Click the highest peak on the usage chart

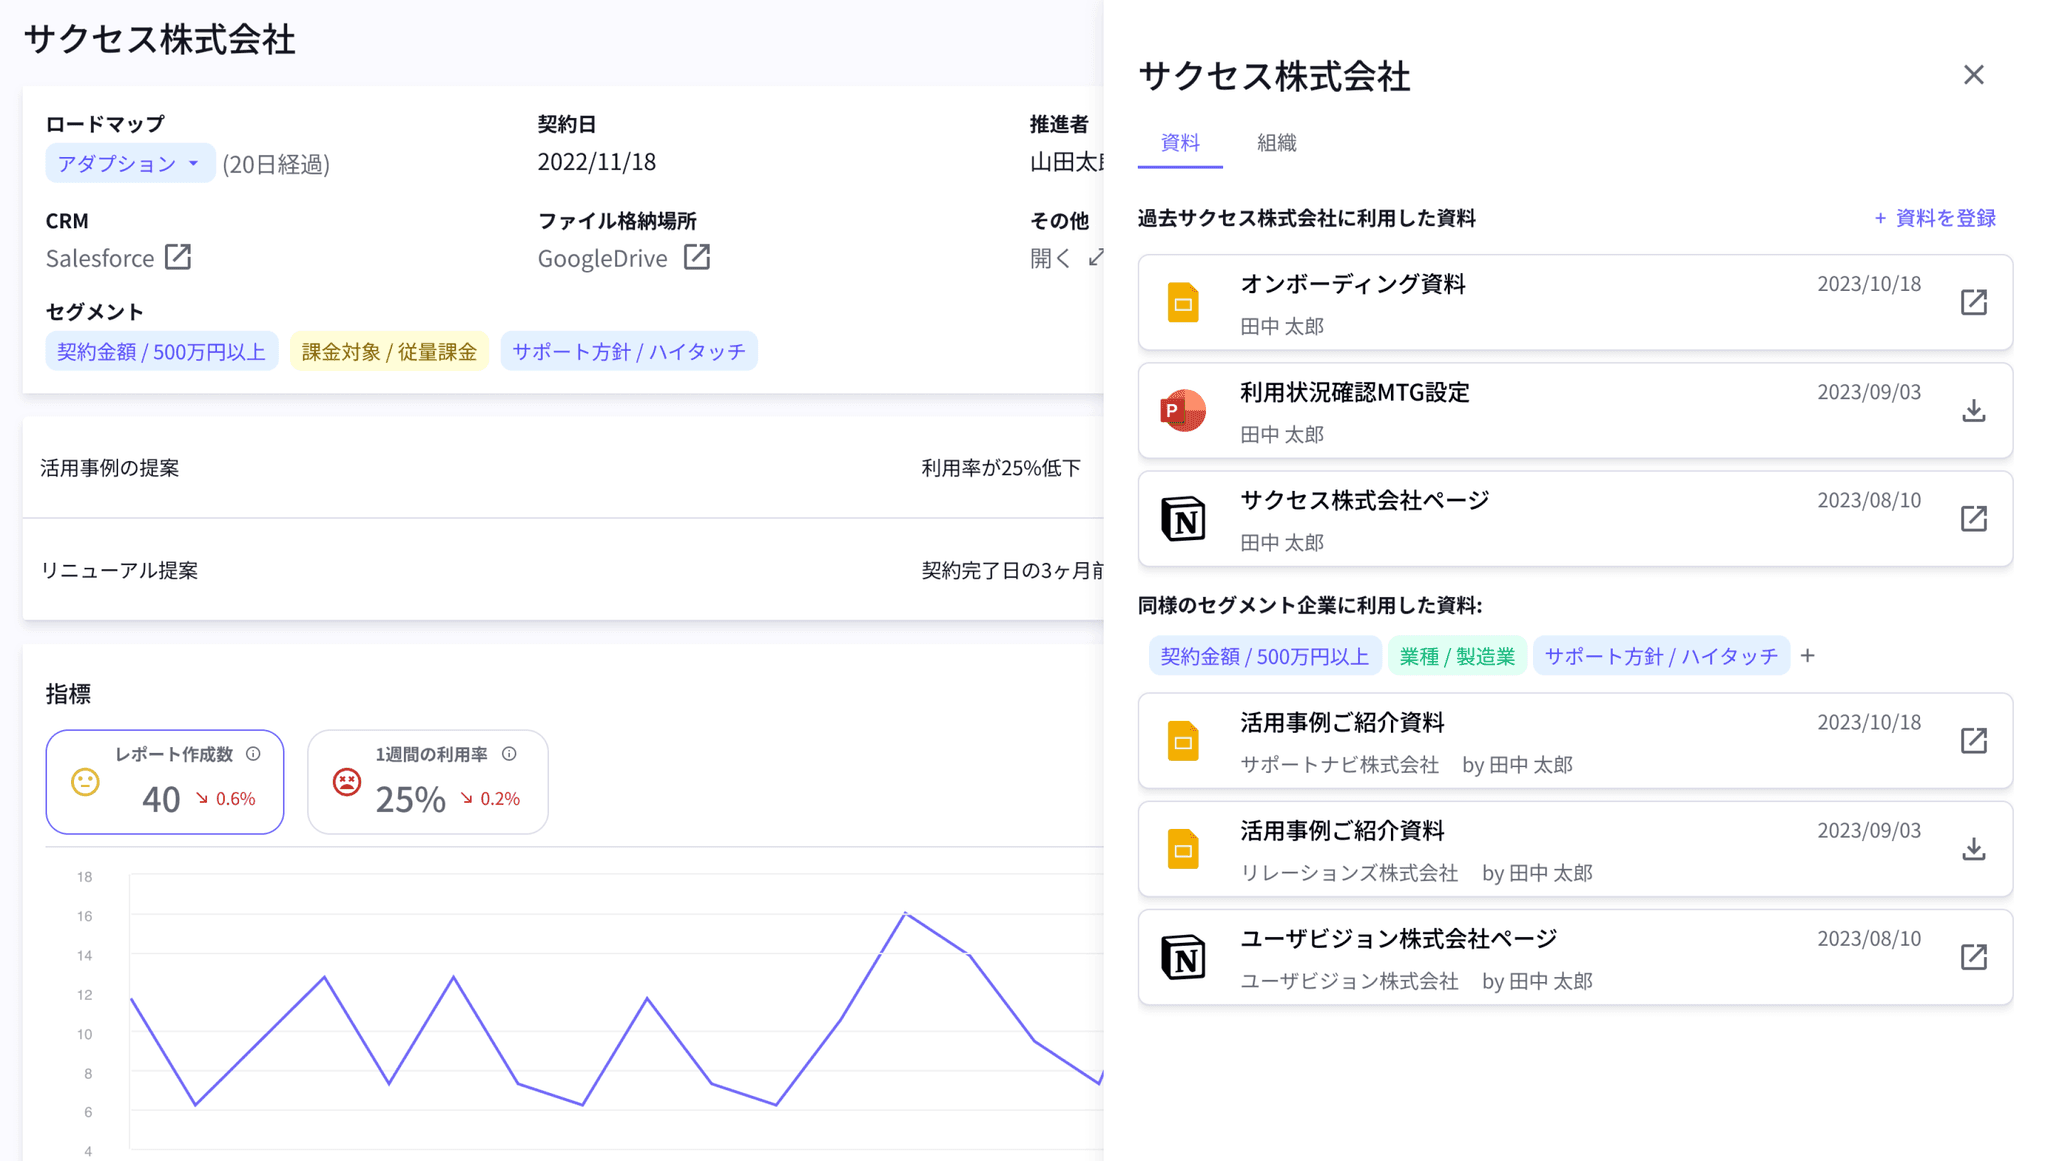[x=905, y=913]
